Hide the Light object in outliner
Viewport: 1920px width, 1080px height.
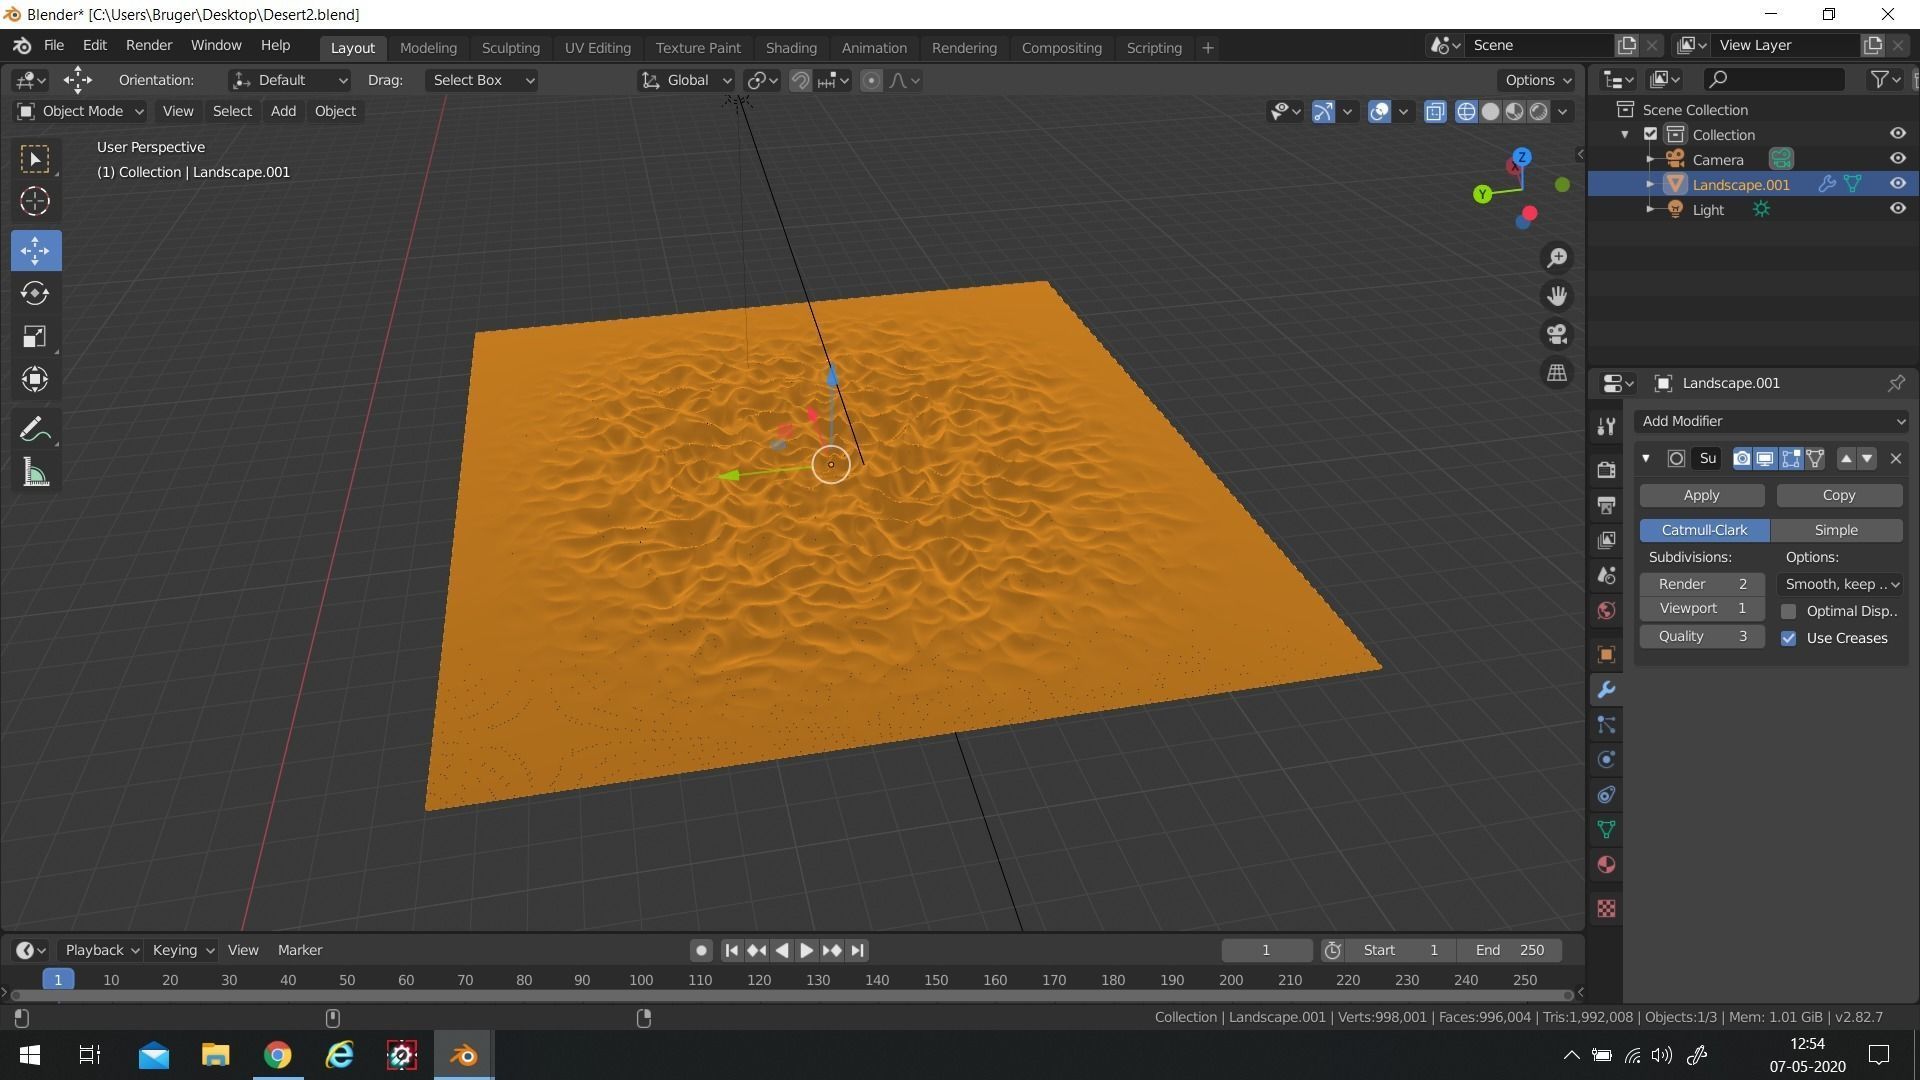[x=1897, y=209]
